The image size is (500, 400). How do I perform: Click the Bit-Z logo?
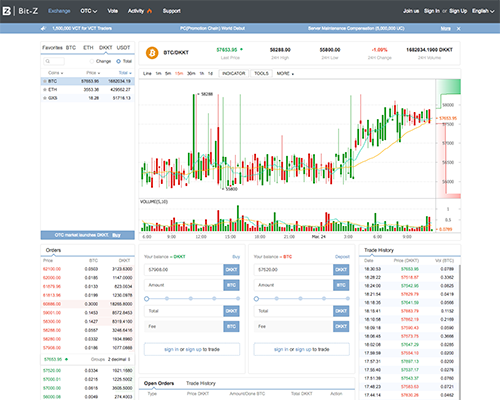20,11
